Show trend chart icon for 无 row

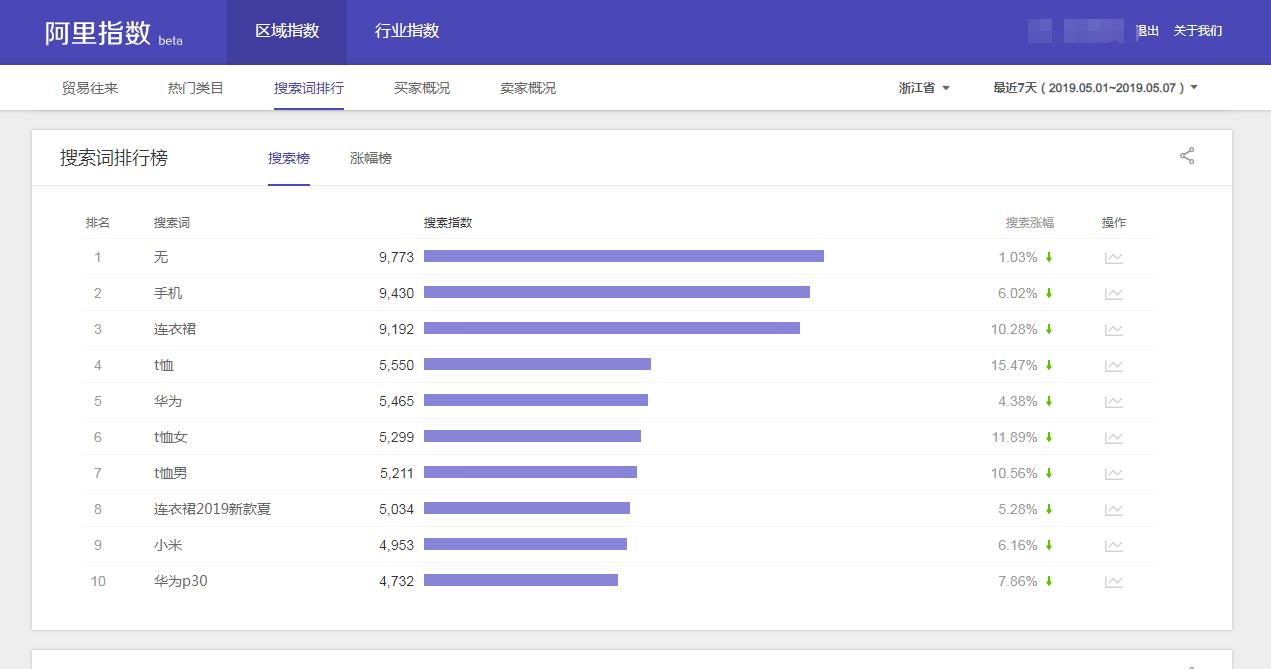coord(1113,258)
